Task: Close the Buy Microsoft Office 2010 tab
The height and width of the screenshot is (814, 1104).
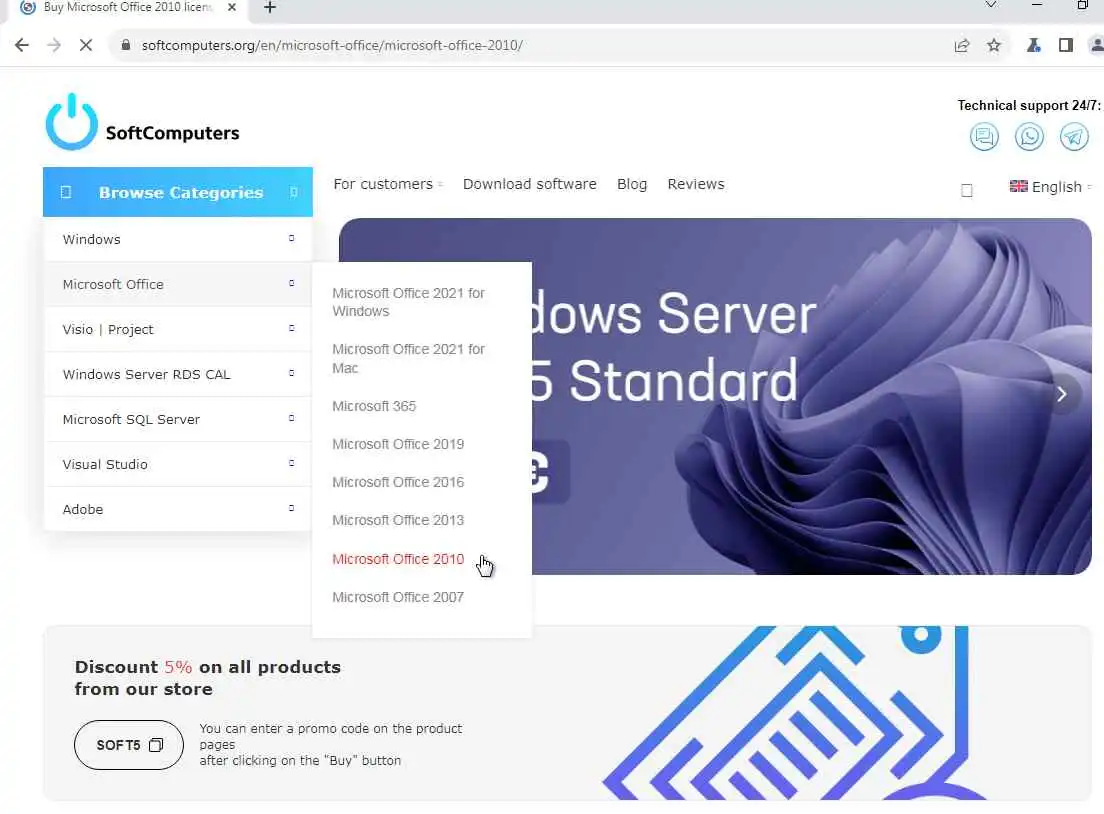Action: (x=232, y=7)
